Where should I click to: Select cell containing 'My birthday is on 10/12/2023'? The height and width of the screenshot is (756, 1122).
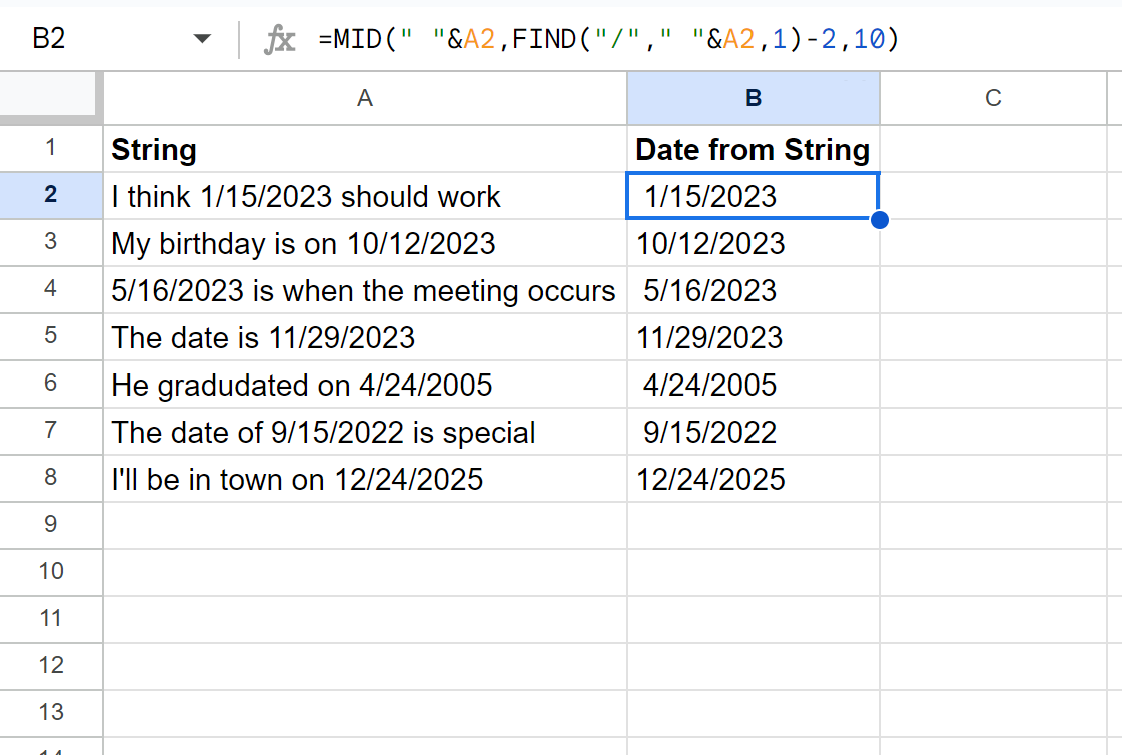pyautogui.click(x=364, y=242)
